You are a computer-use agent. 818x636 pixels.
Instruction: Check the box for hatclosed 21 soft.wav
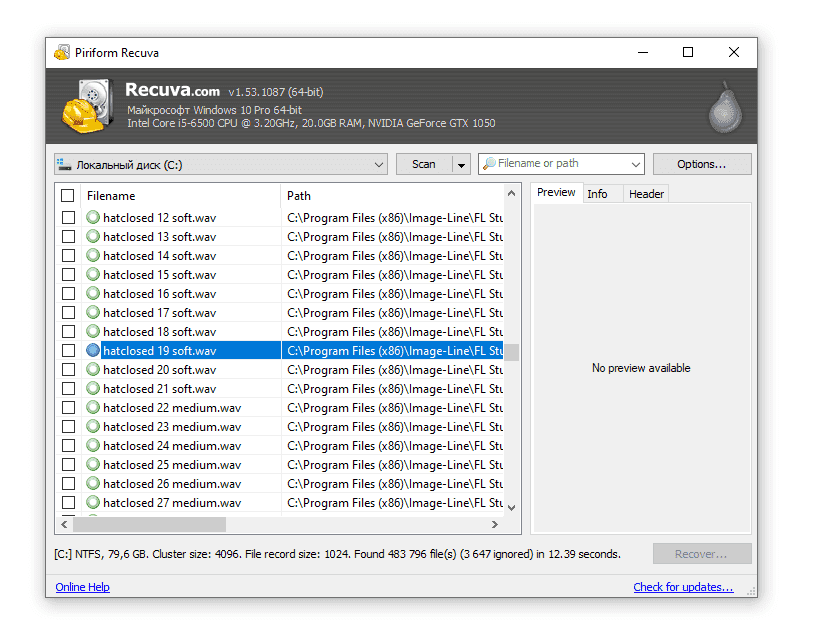pos(68,389)
